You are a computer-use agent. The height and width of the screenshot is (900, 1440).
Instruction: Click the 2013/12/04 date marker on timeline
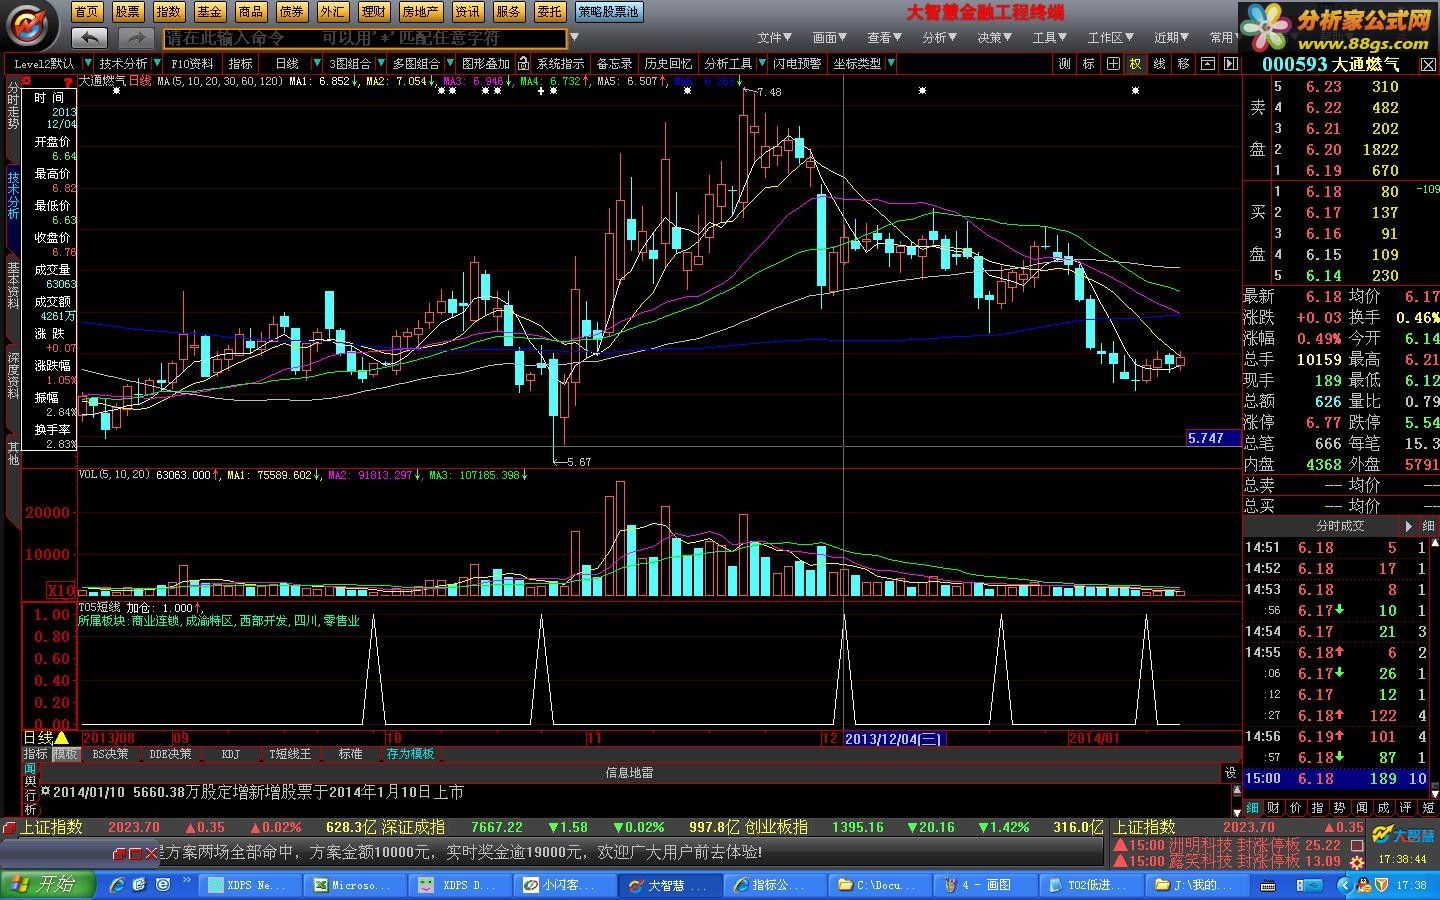point(893,739)
